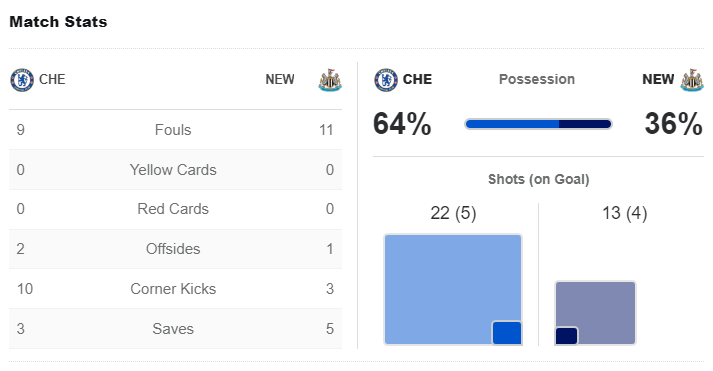Click Newcastle's navy shots on goal square
The image size is (713, 371).
(567, 336)
